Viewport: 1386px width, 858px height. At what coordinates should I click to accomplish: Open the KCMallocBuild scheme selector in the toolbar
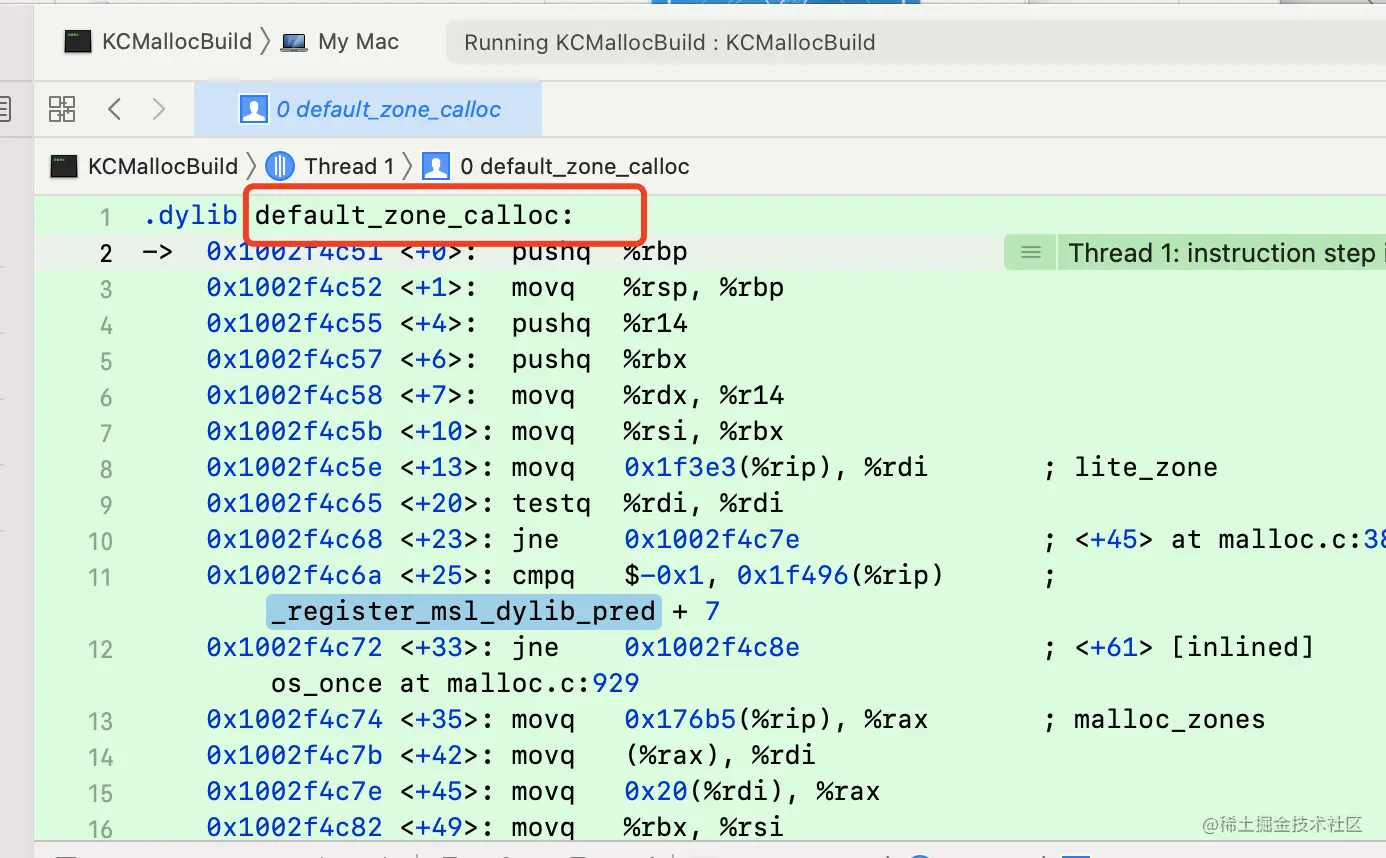pos(158,42)
